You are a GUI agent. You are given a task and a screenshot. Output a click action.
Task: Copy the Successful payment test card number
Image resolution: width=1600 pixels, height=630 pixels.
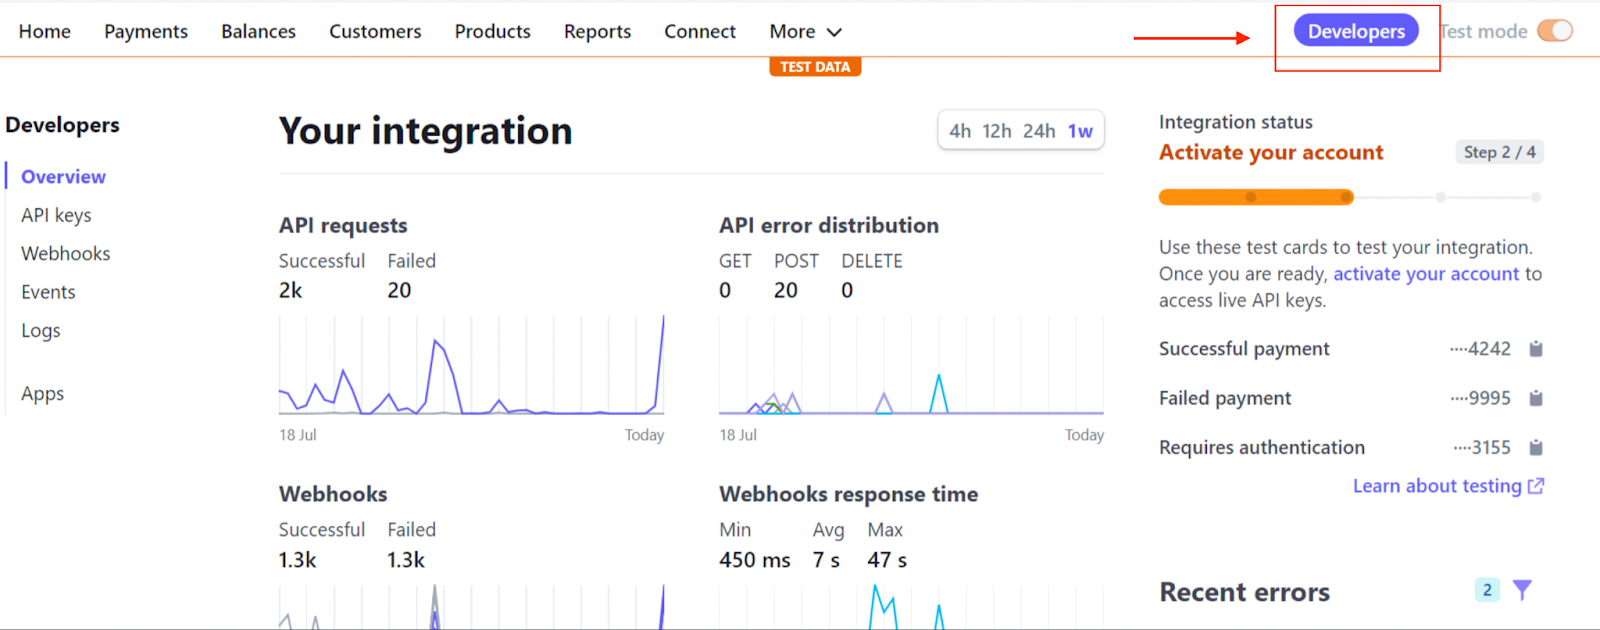click(1536, 349)
